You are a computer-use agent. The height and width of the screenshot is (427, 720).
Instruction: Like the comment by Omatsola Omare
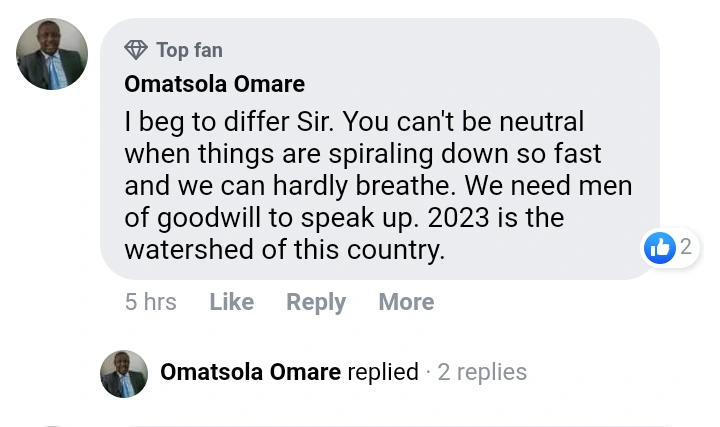(231, 302)
